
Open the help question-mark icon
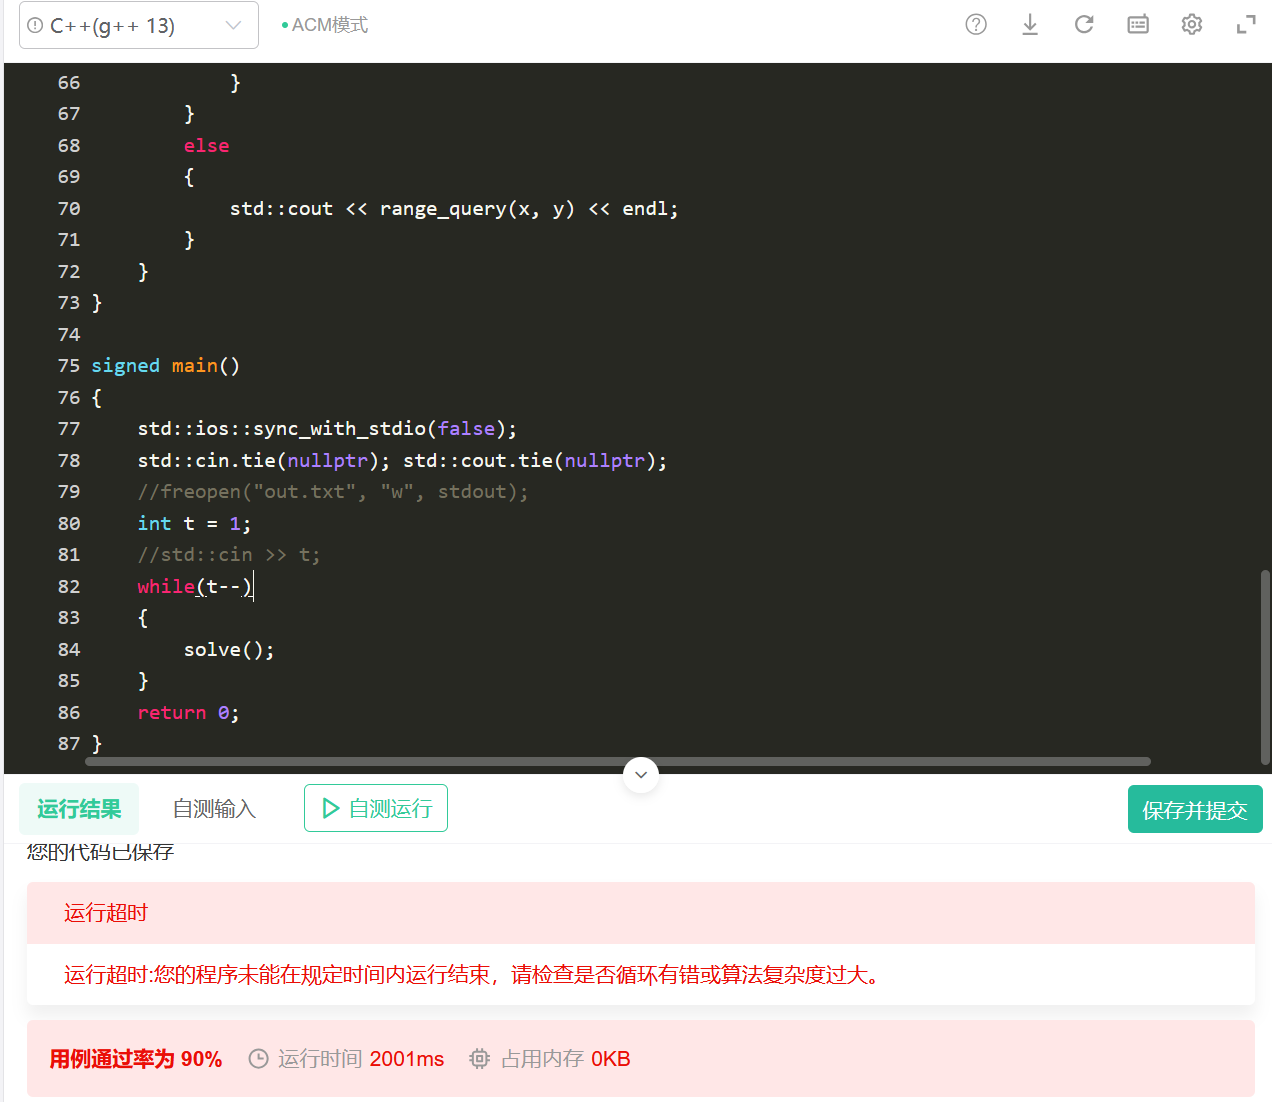pyautogui.click(x=975, y=25)
